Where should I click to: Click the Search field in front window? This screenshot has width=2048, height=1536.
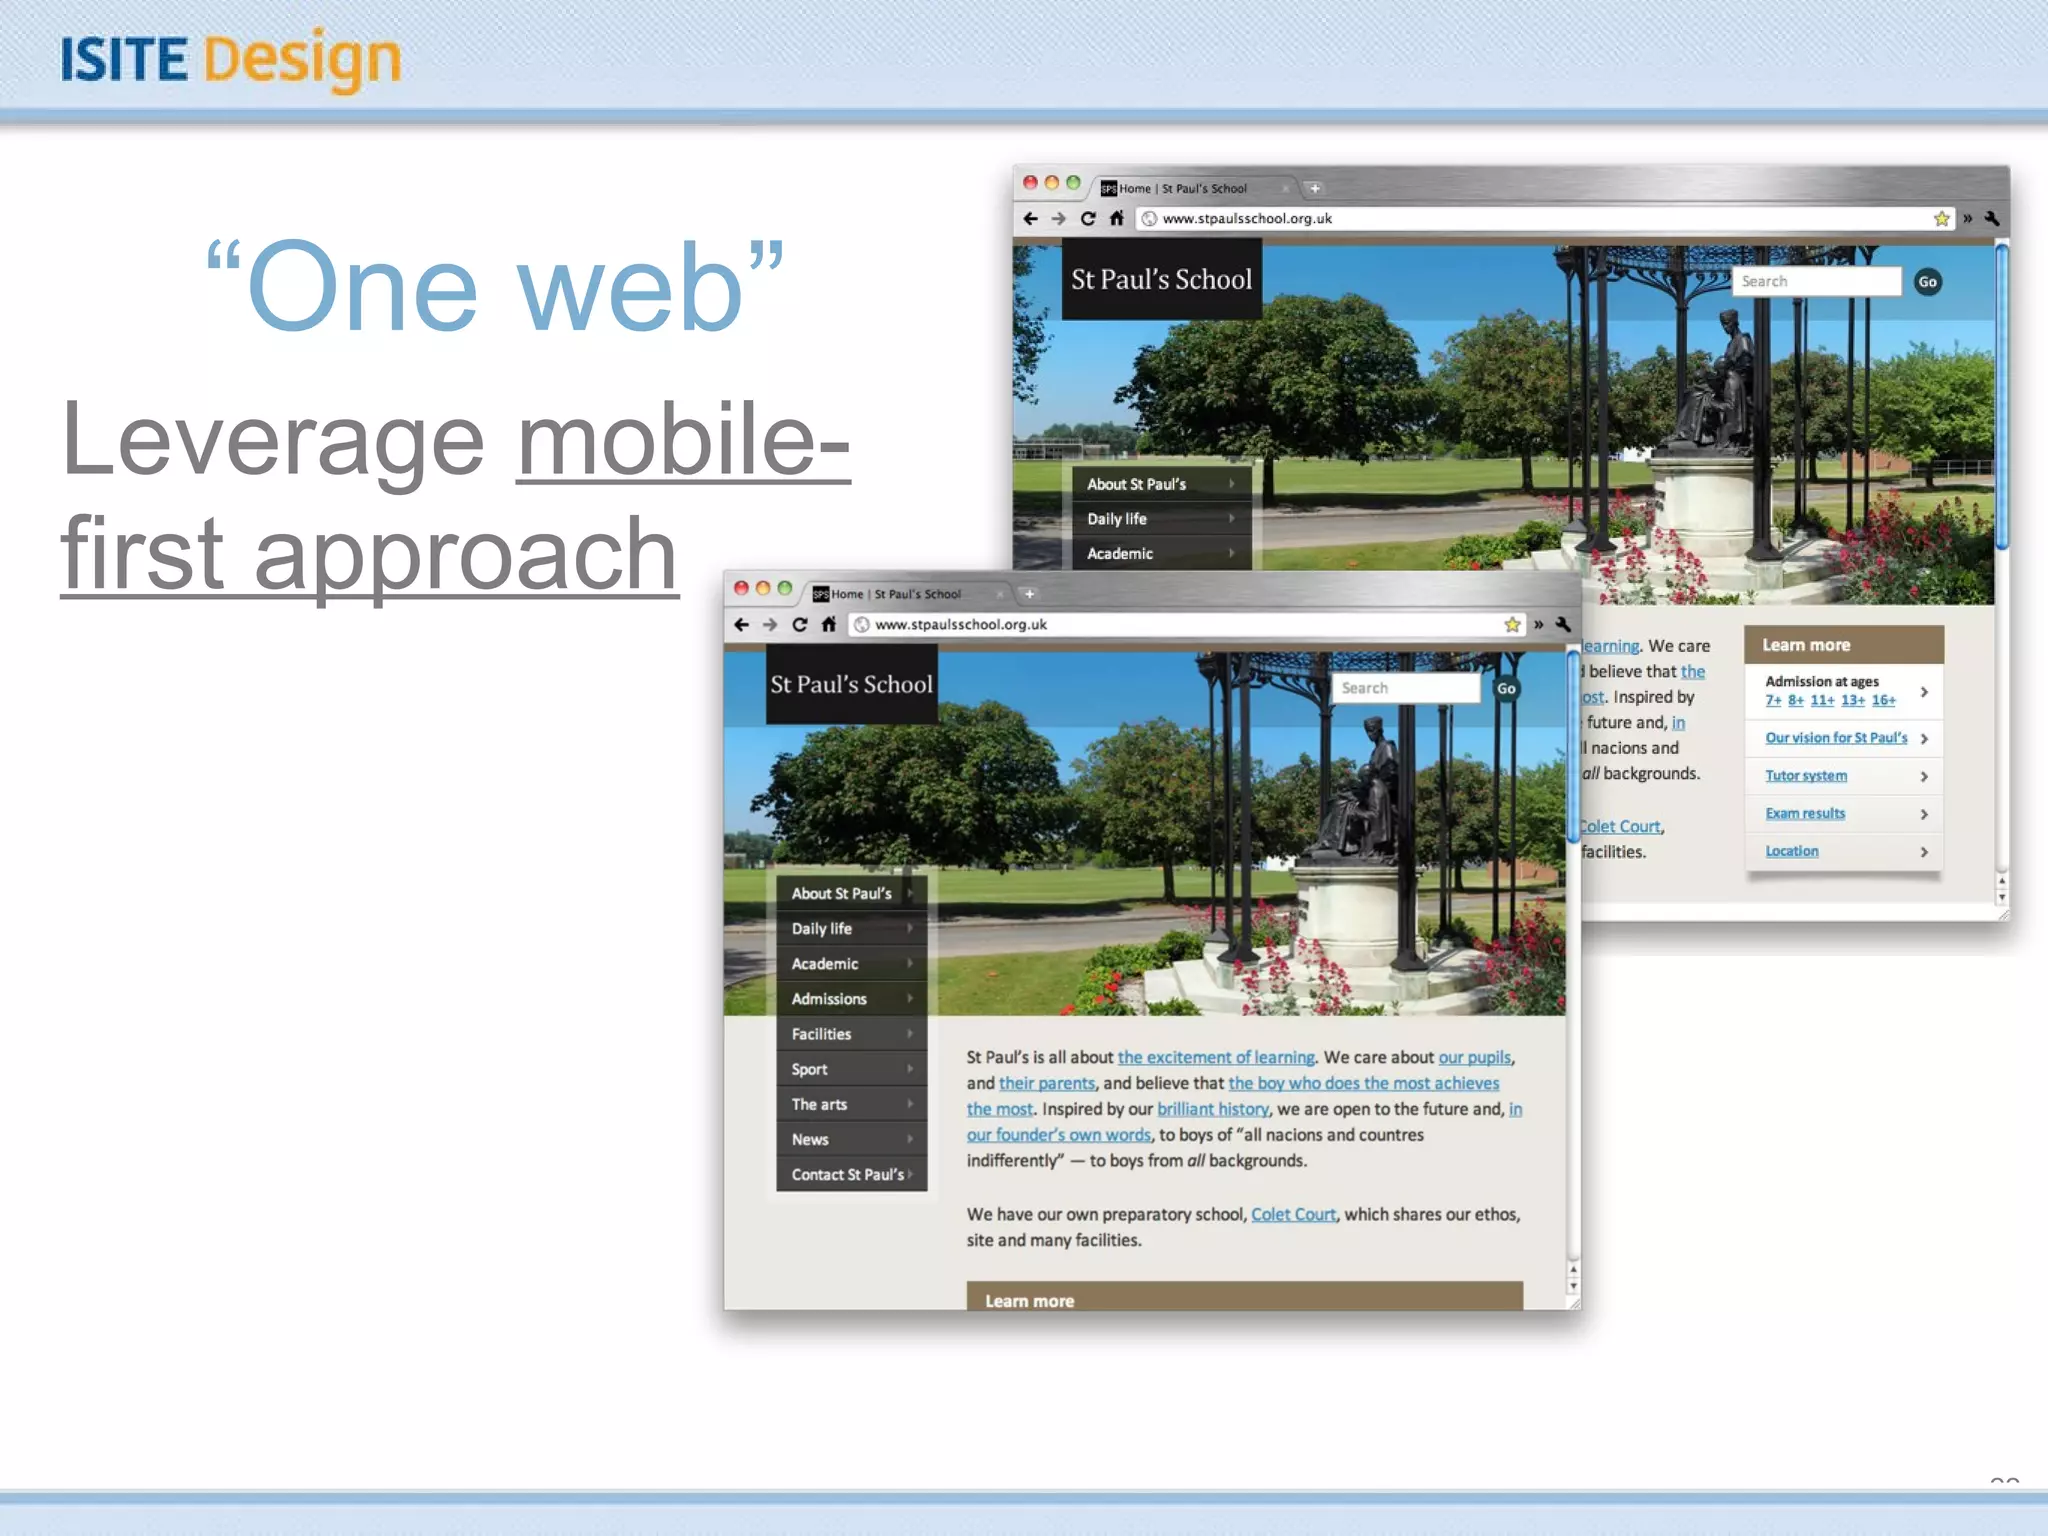[1405, 688]
